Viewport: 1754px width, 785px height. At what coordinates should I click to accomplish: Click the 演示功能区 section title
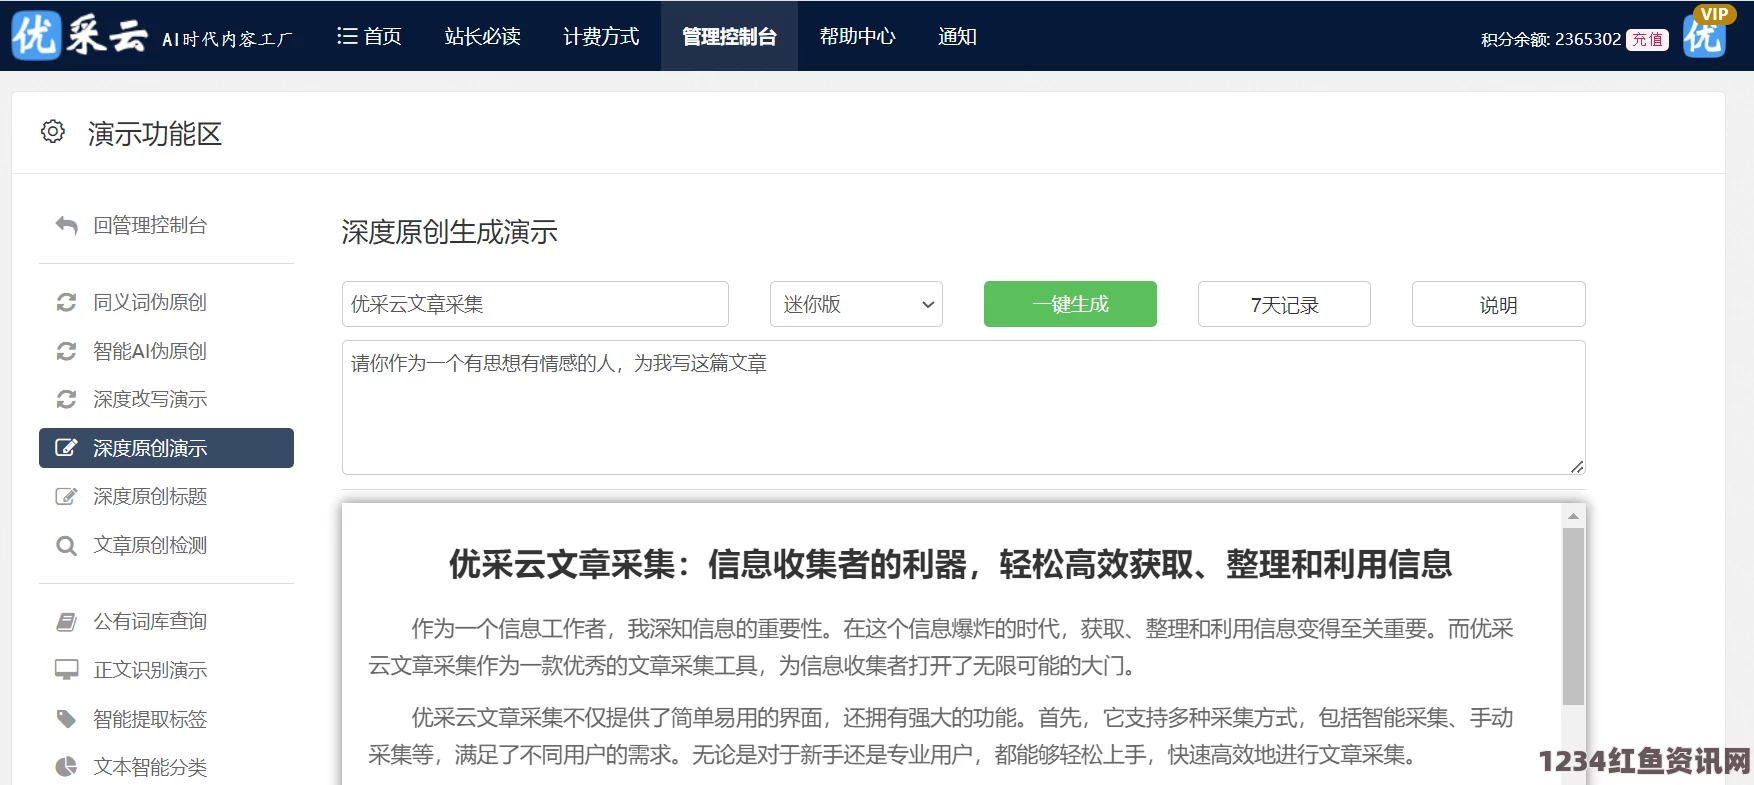point(155,133)
